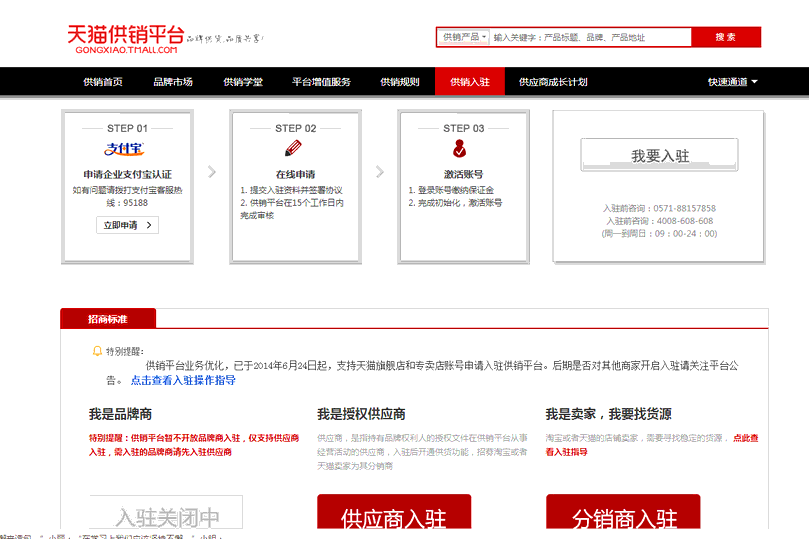
Task: Click the STEP 02 label
Action: [296, 128]
